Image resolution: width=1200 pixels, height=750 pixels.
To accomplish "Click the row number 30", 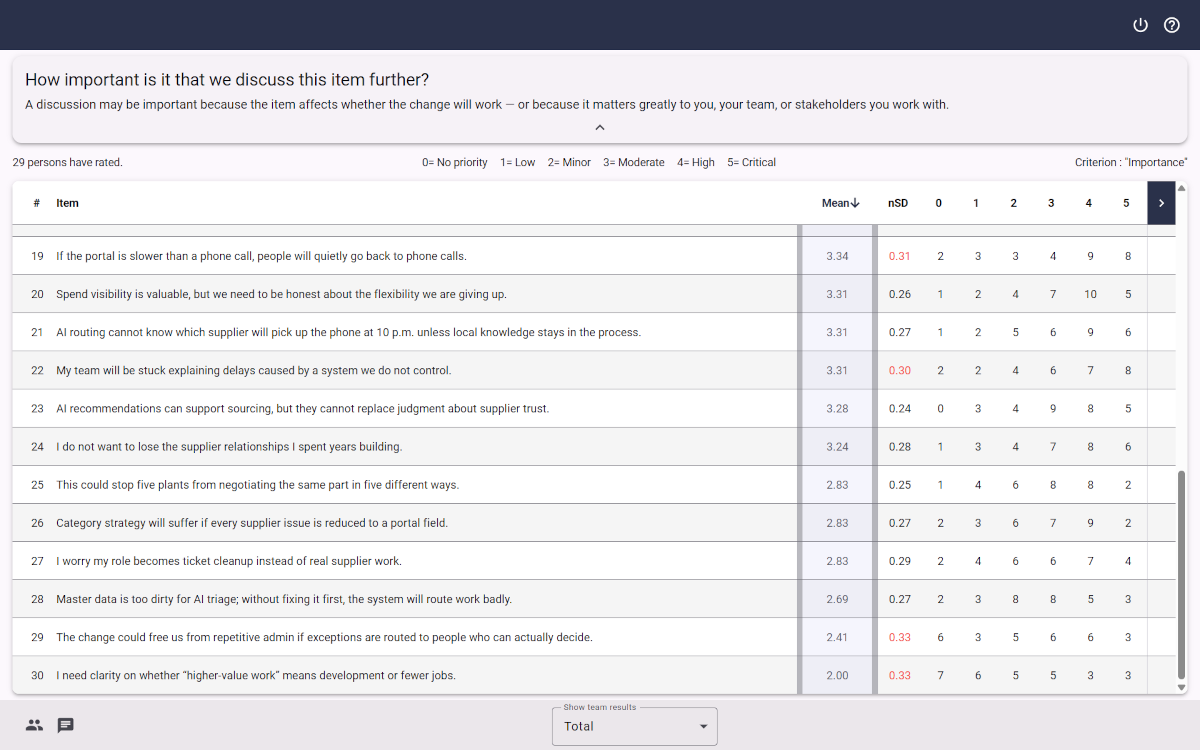I will [x=37, y=675].
